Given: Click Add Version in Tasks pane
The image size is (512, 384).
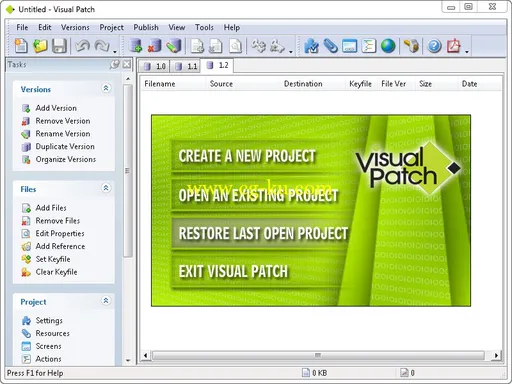Looking at the screenshot, I should pyautogui.click(x=56, y=108).
